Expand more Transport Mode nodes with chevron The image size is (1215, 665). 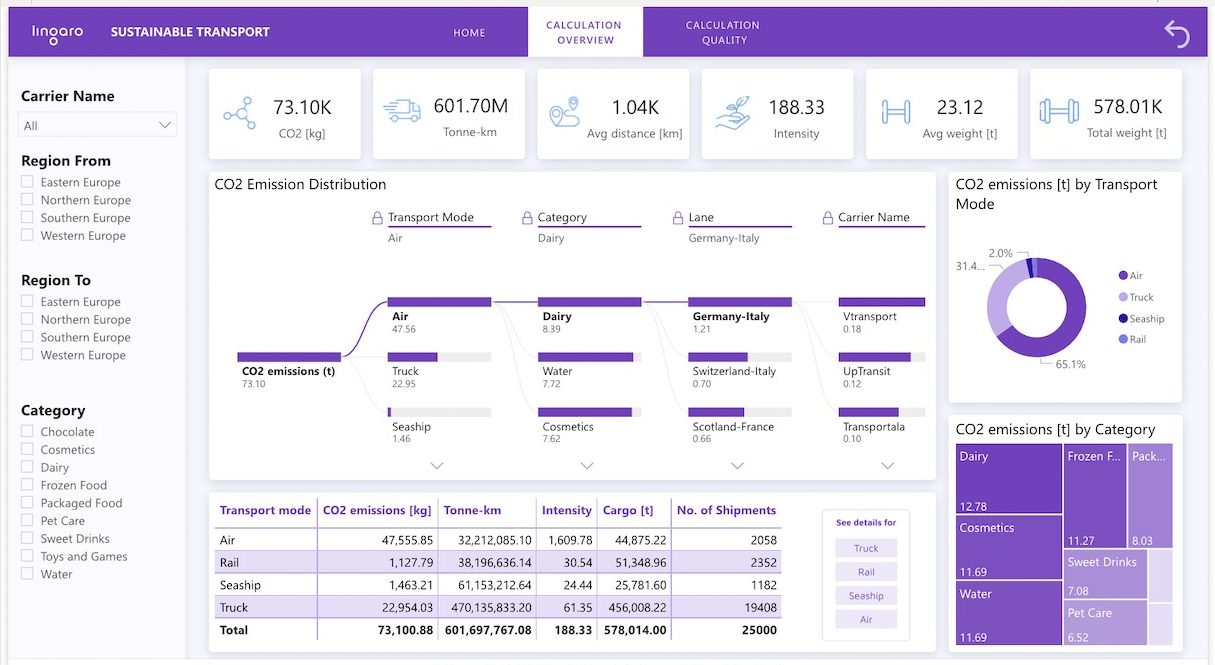(437, 466)
